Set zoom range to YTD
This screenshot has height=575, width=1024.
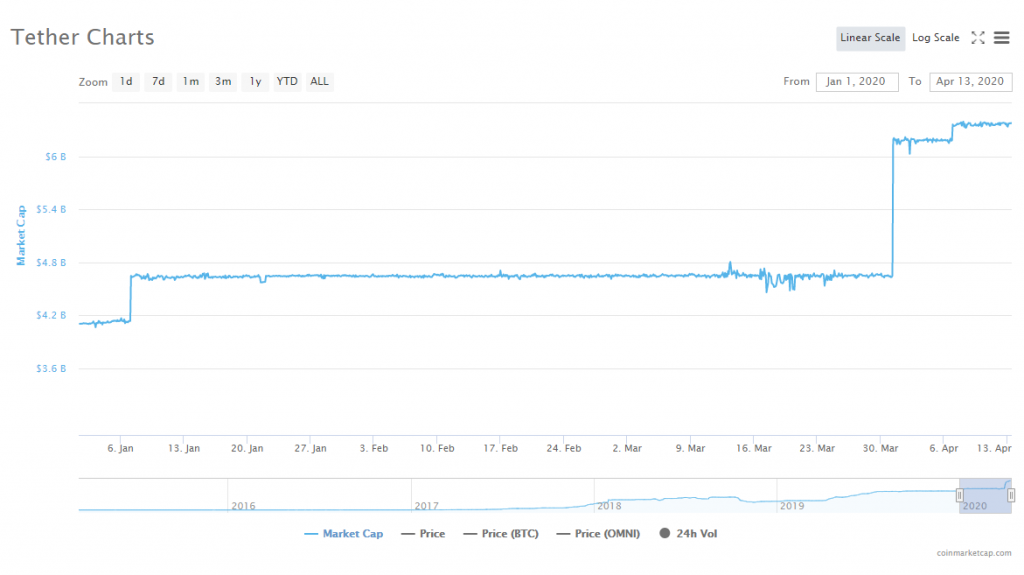pos(287,82)
